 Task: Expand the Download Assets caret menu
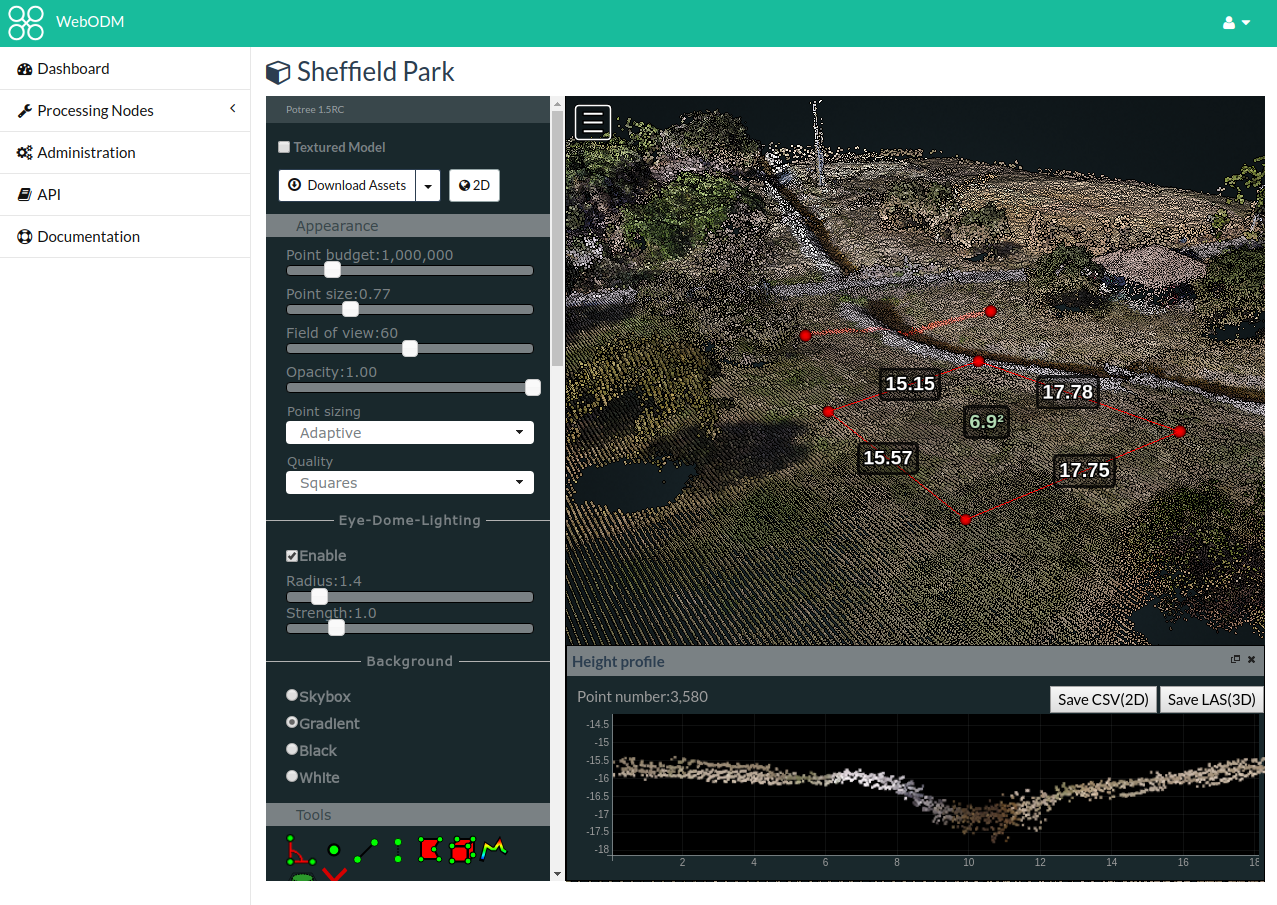point(428,186)
